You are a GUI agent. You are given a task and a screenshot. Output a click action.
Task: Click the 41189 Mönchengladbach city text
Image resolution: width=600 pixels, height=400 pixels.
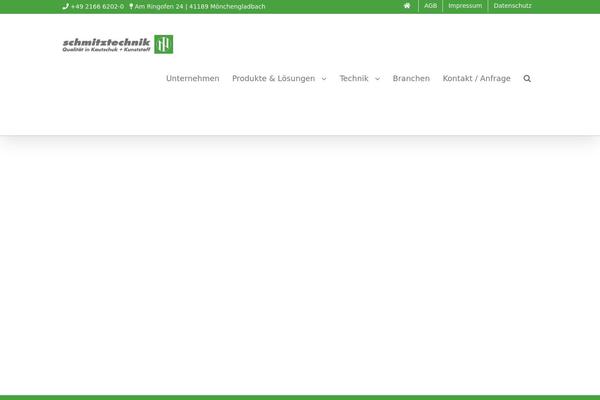228,6
